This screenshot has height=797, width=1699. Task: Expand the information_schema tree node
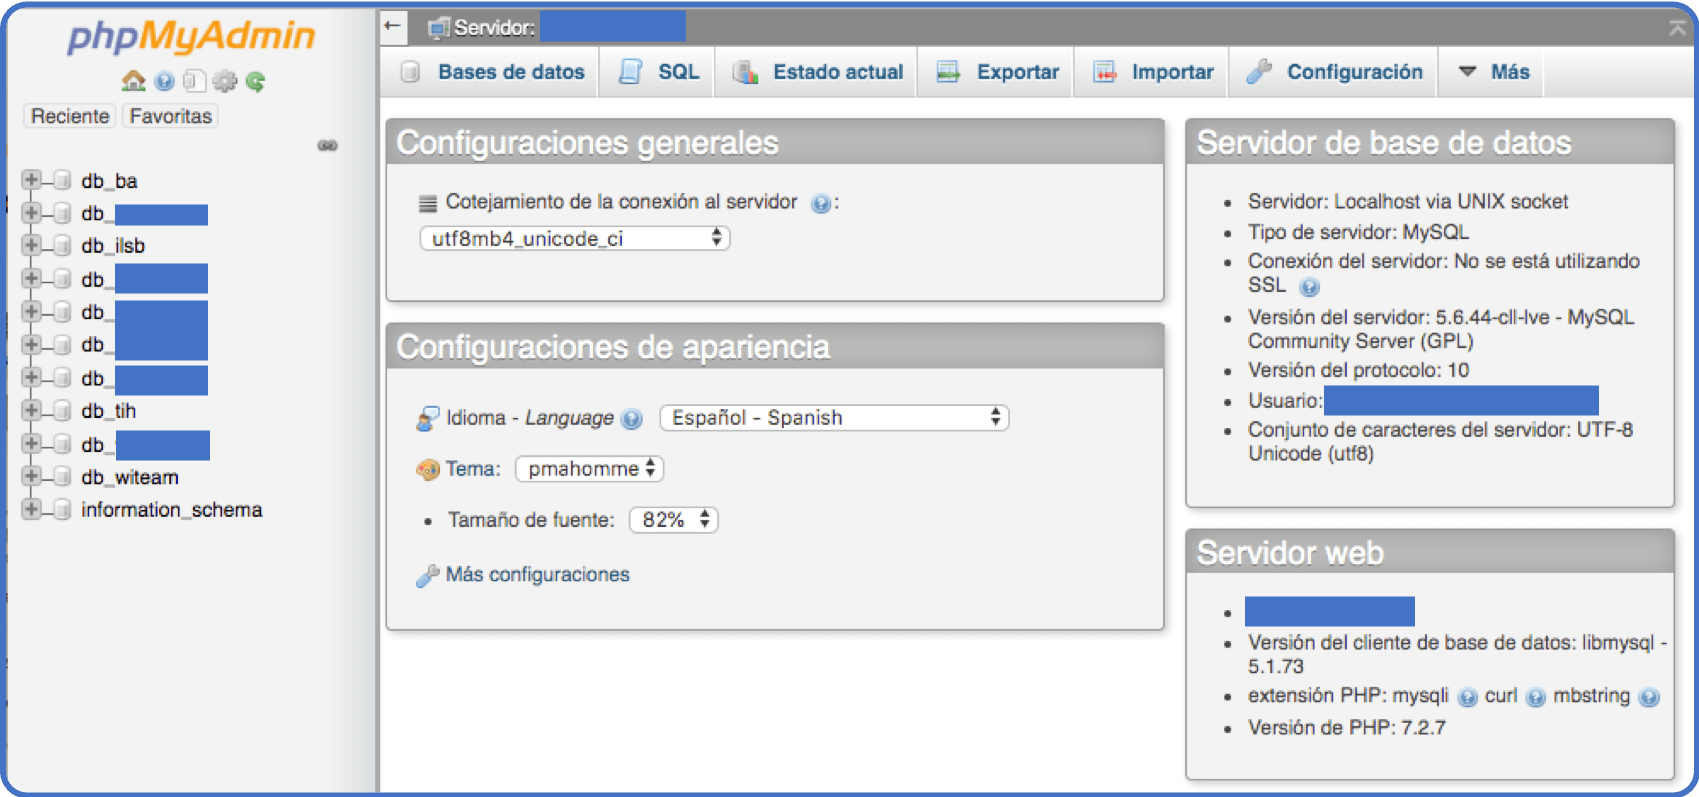pyautogui.click(x=31, y=509)
